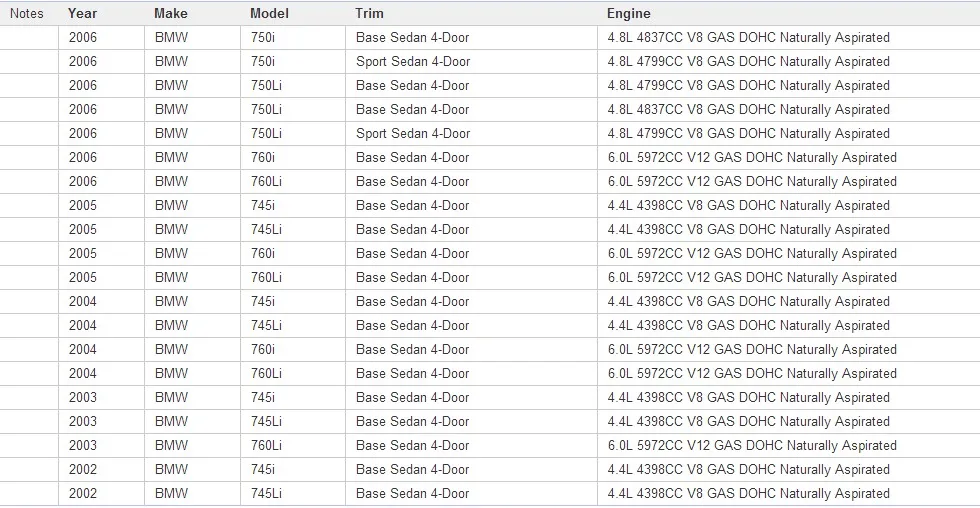This screenshot has height=508, width=980.
Task: Select the 2006 750Li Sport Sedan trim cell
Action: [x=471, y=134]
